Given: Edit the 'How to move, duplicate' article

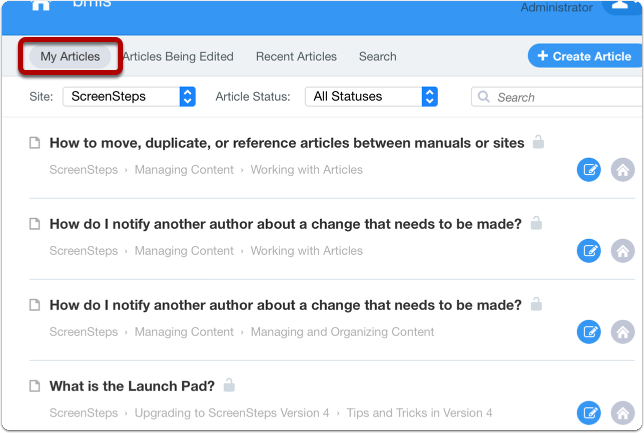Looking at the screenshot, I should (589, 170).
